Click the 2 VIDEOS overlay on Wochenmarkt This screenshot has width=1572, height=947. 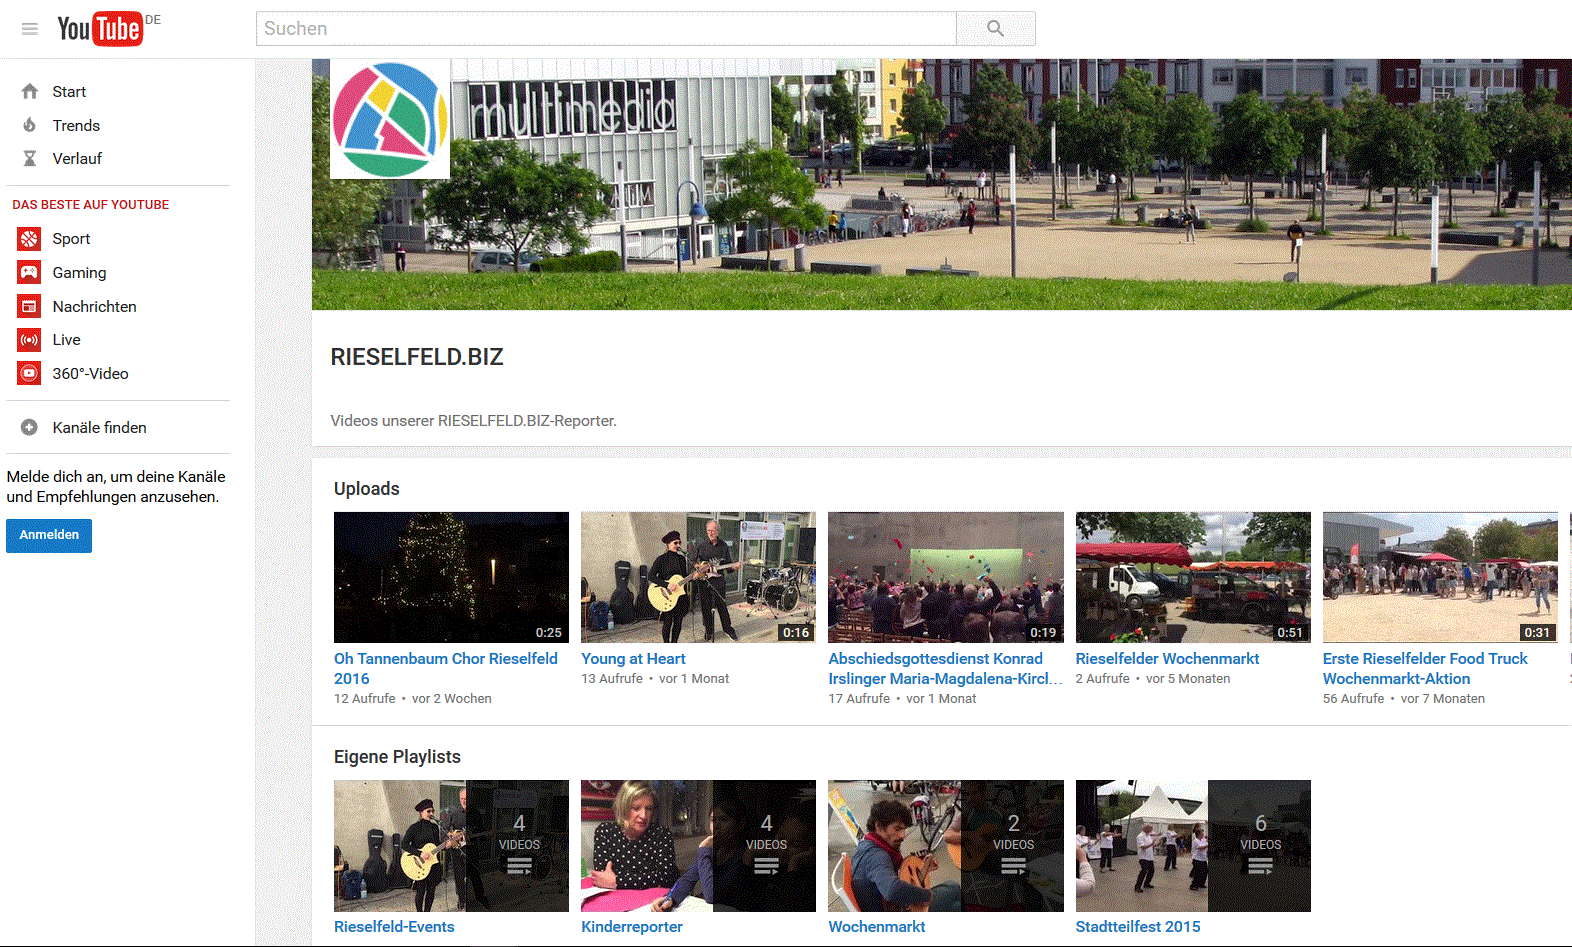click(1013, 846)
